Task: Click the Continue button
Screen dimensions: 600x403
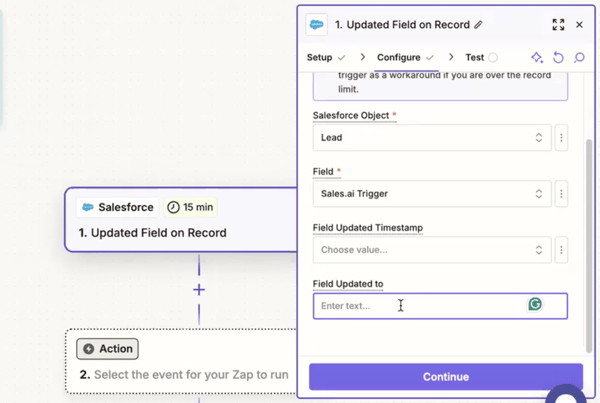Action: 446,377
